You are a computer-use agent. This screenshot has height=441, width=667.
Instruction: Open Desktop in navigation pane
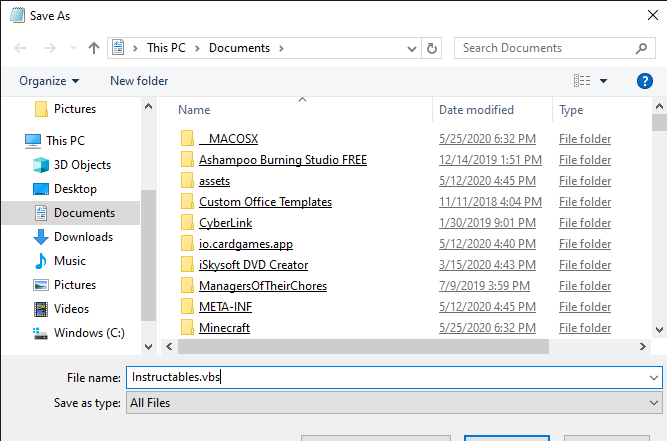[65, 189]
